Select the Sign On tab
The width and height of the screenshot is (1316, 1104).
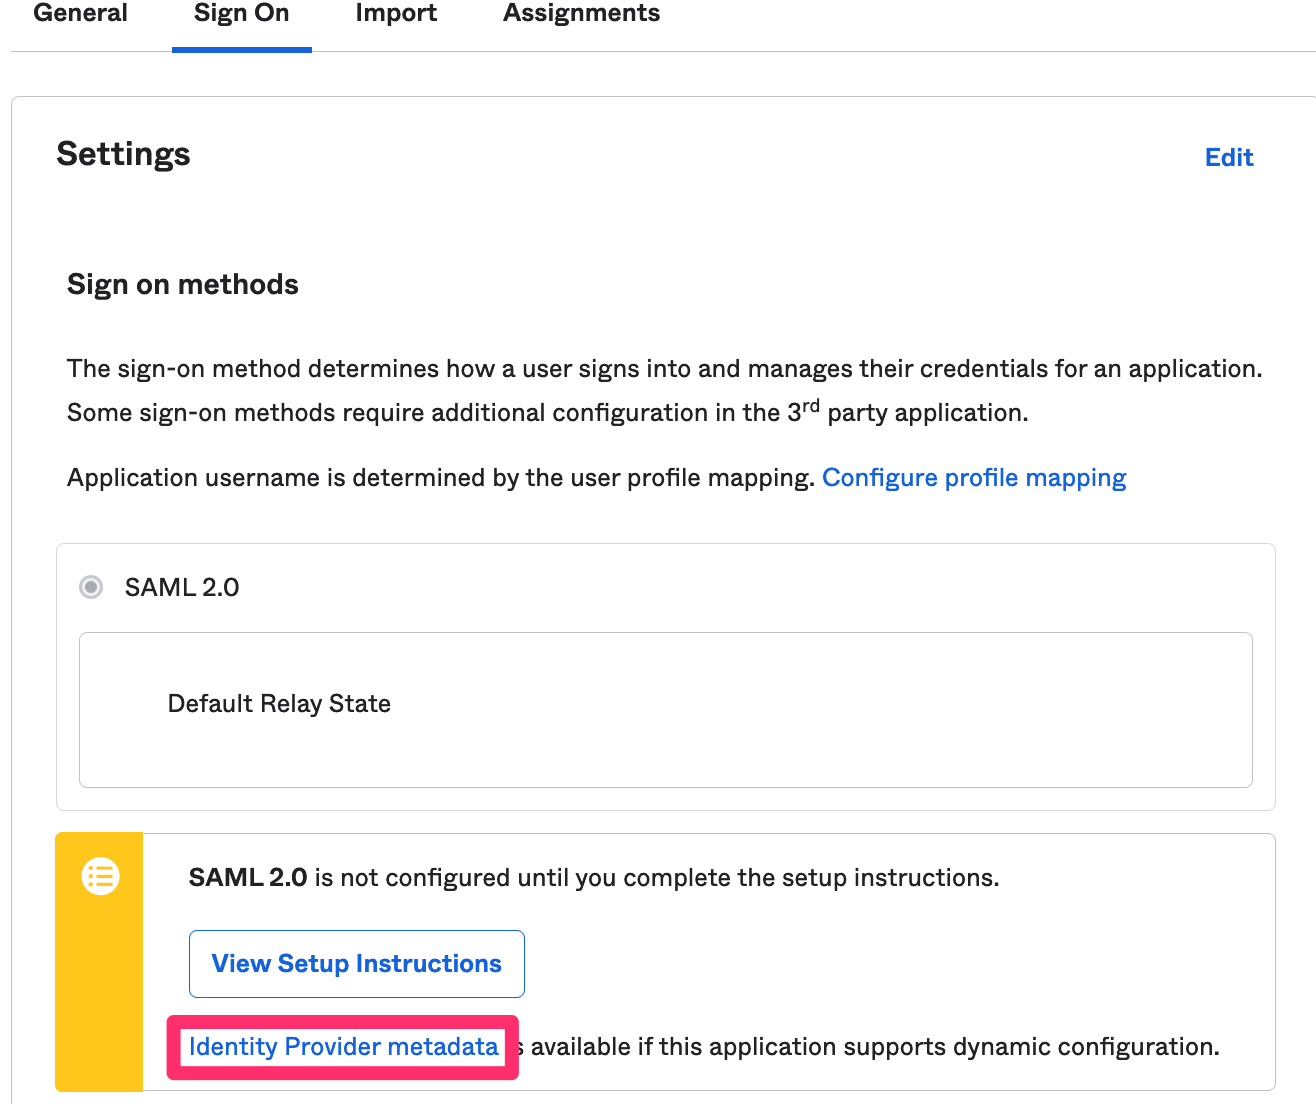[241, 14]
